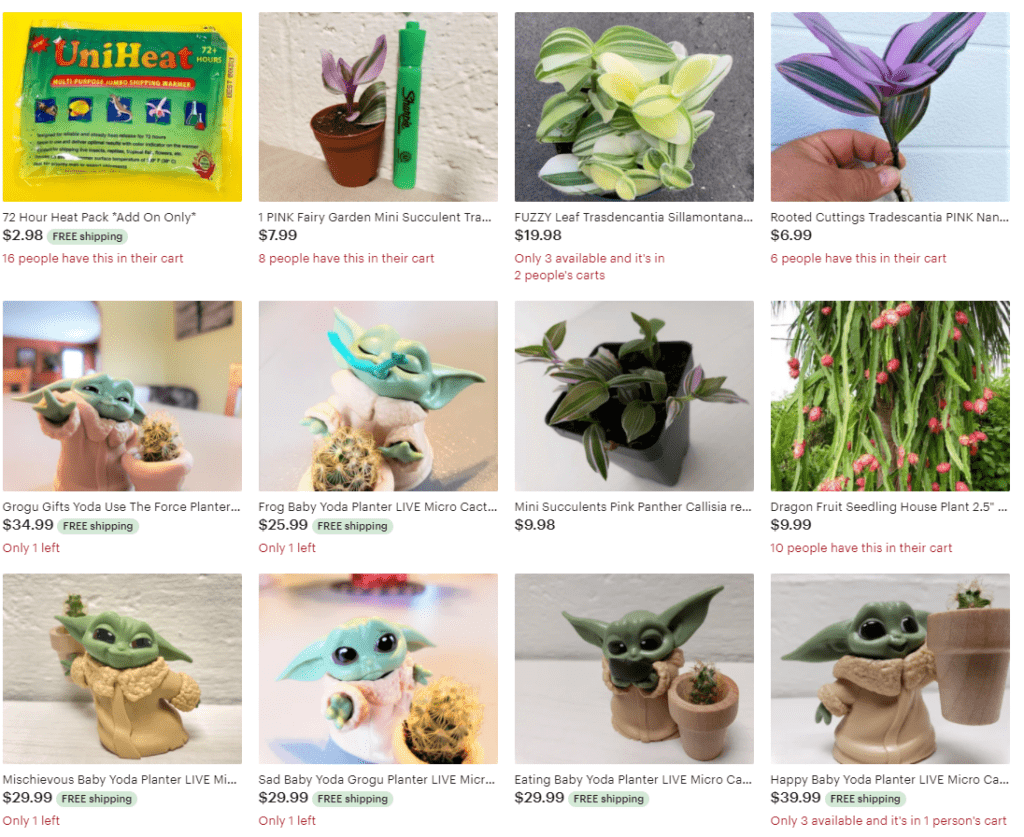
Task: View the Sad Baby Yoda Grogu Planter photo
Action: click(x=378, y=669)
